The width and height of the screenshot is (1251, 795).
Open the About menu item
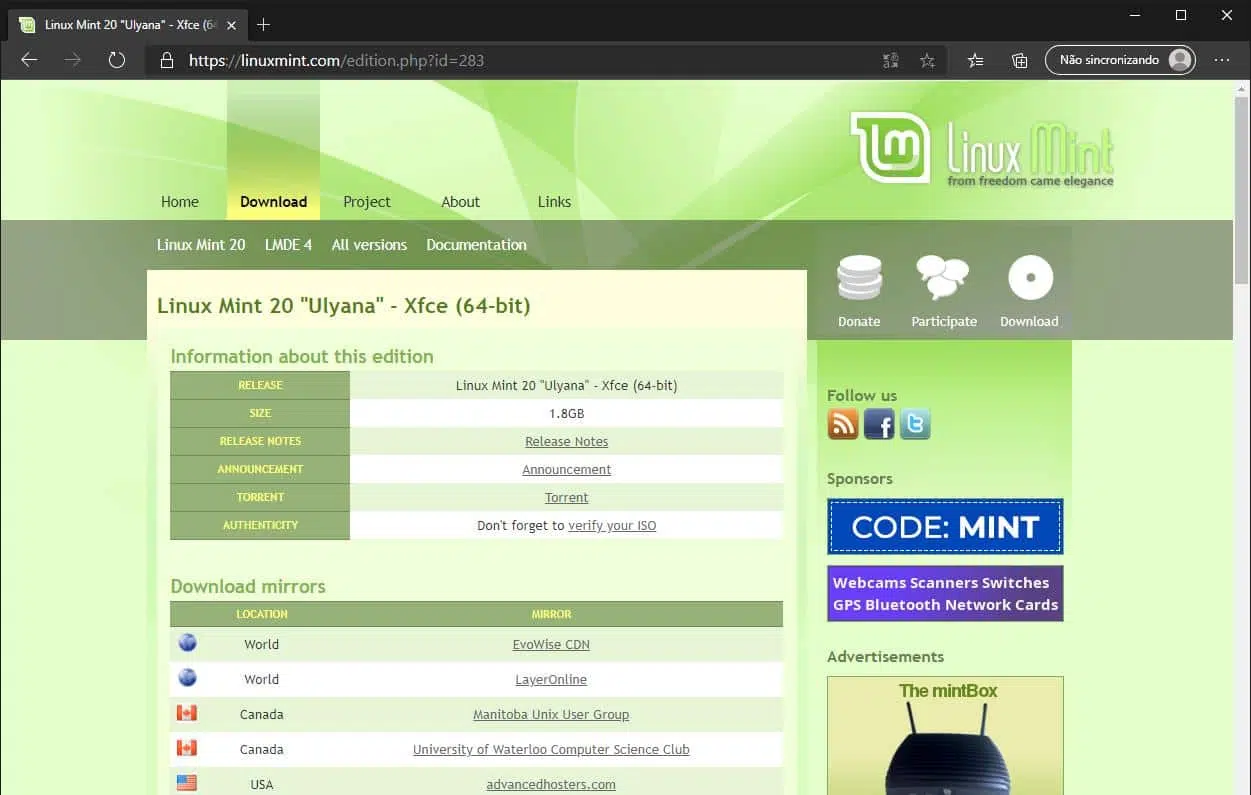tap(461, 201)
